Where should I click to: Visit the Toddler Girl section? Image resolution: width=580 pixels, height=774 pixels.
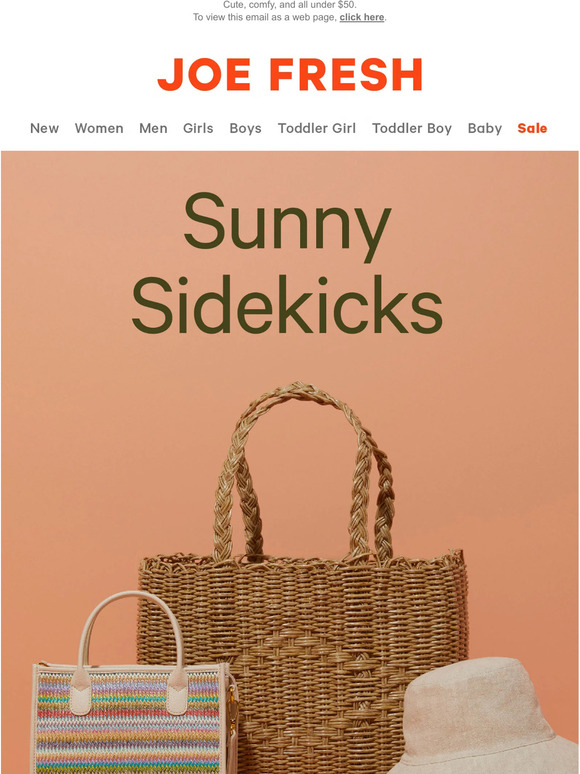tap(316, 128)
